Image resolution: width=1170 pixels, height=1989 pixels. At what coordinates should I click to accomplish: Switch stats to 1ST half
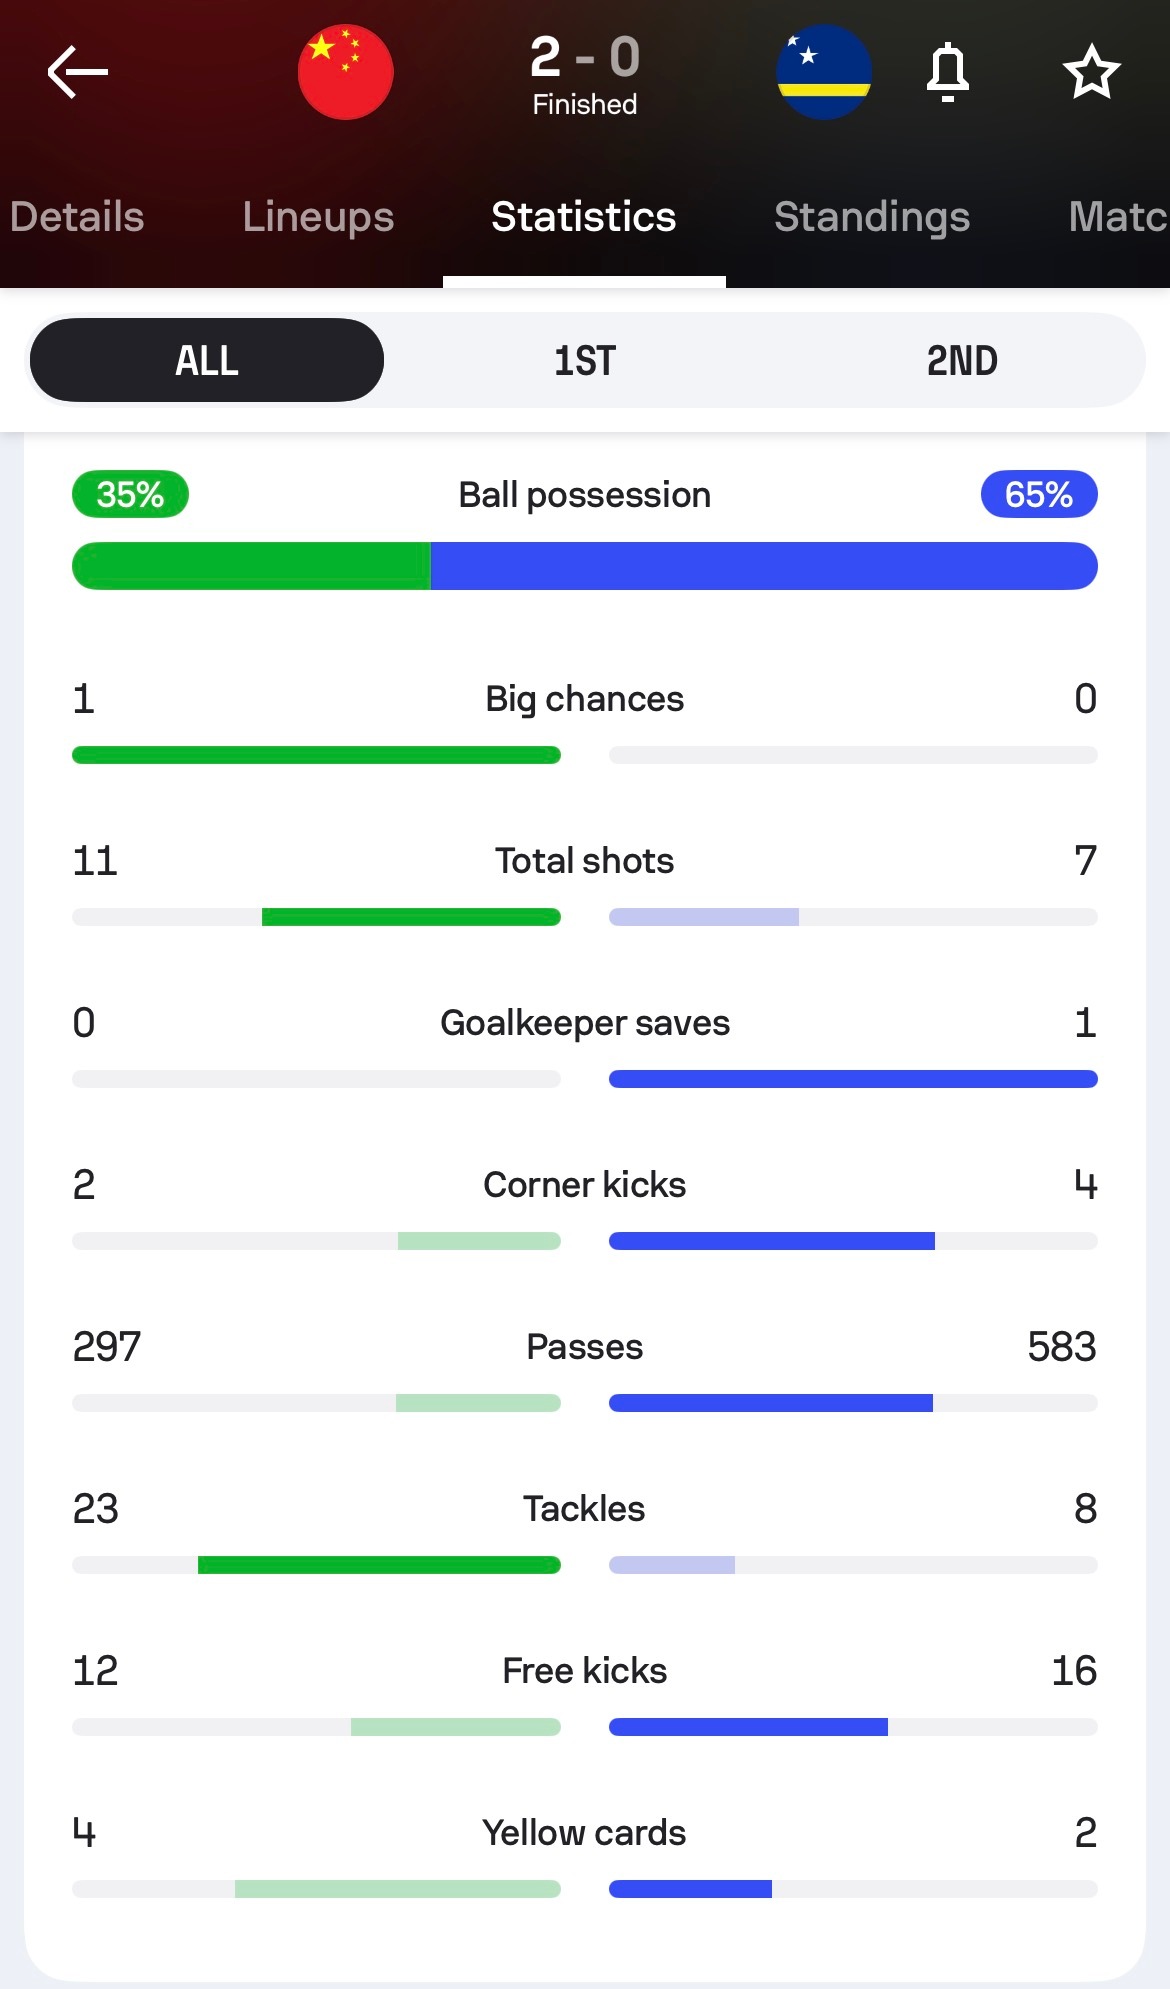(x=585, y=360)
